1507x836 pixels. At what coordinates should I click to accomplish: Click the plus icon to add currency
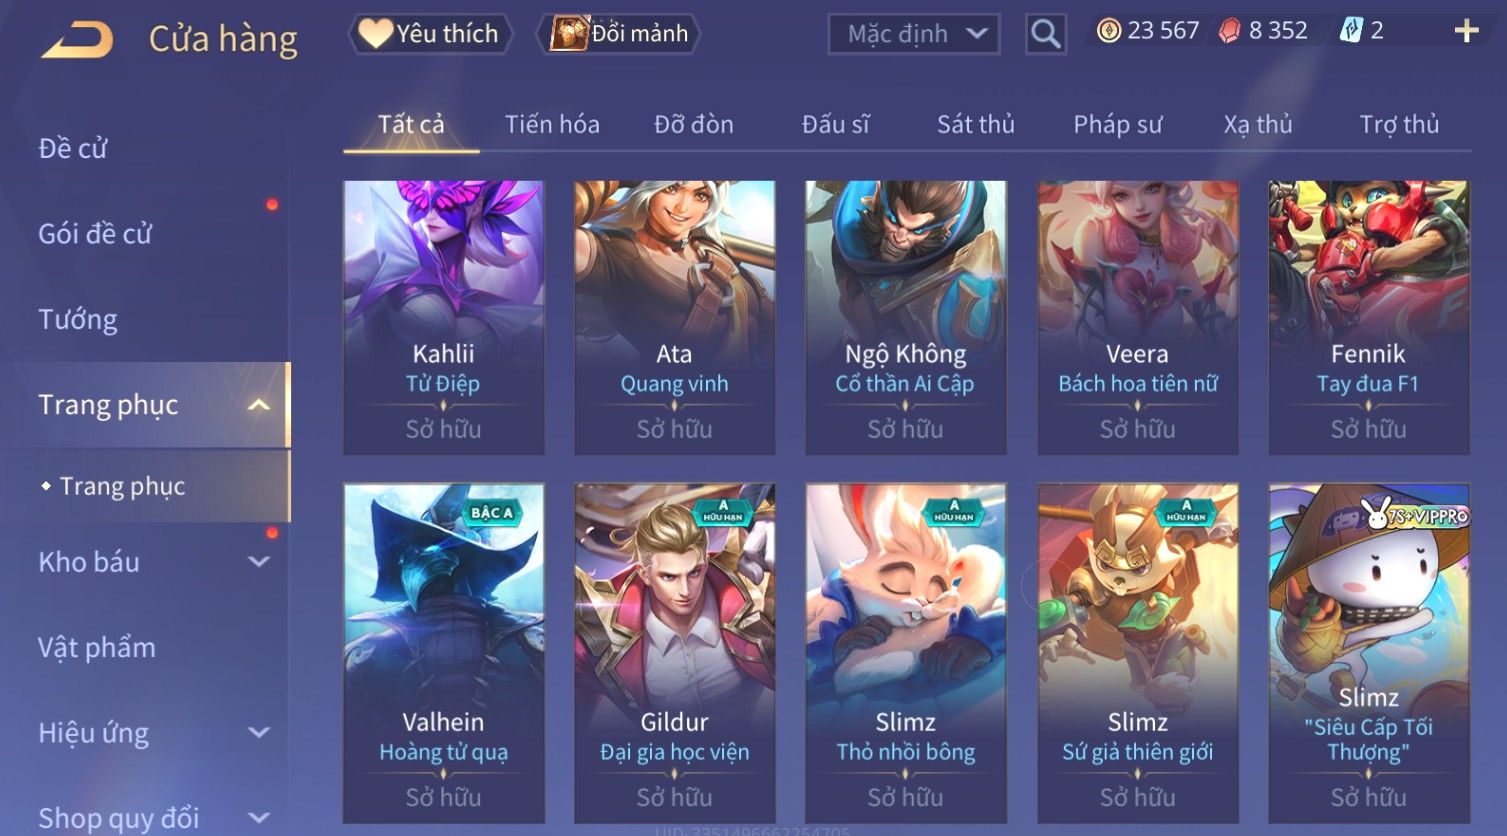(x=1466, y=31)
